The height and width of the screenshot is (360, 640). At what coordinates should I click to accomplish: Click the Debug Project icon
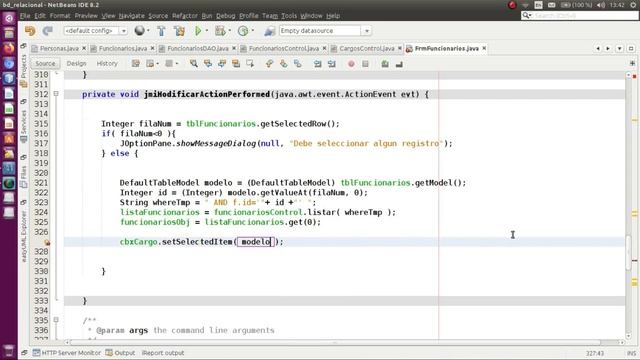(220, 31)
